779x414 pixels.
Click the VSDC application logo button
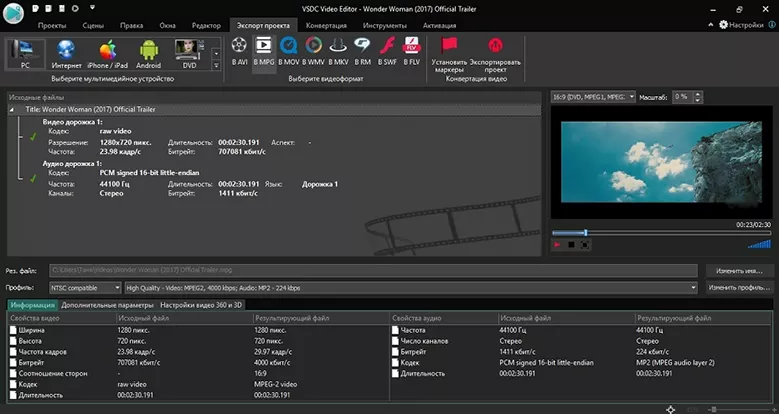(13, 13)
